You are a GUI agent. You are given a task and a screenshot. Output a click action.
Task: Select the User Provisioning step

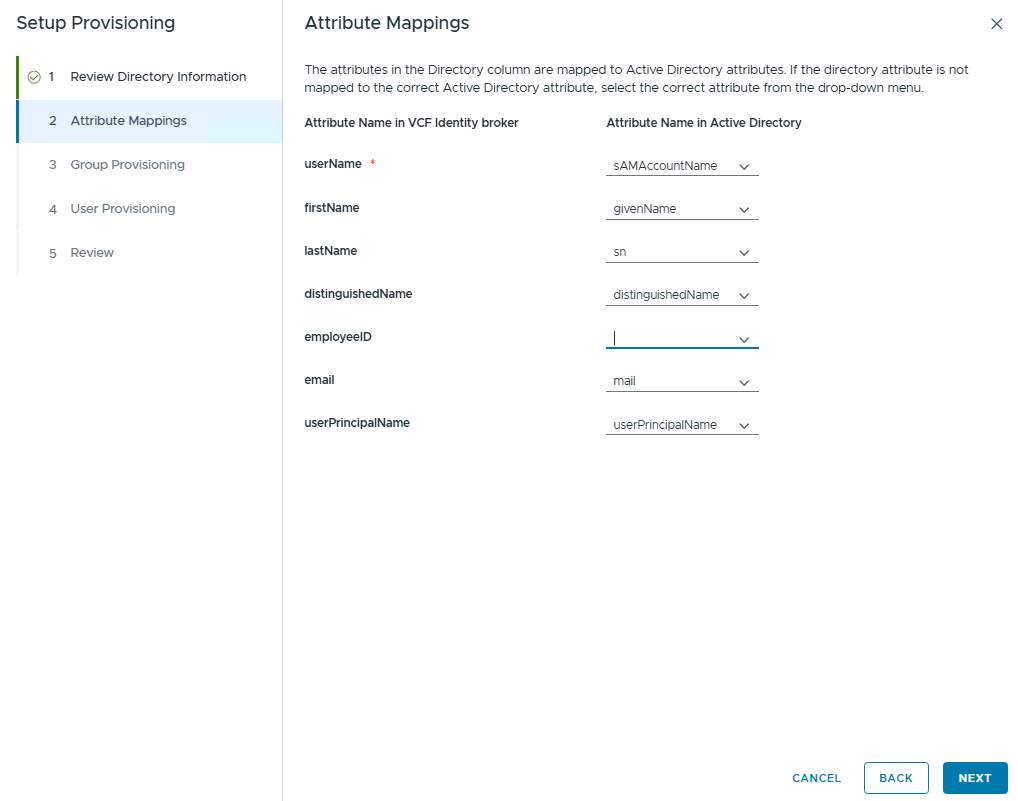click(x=149, y=209)
